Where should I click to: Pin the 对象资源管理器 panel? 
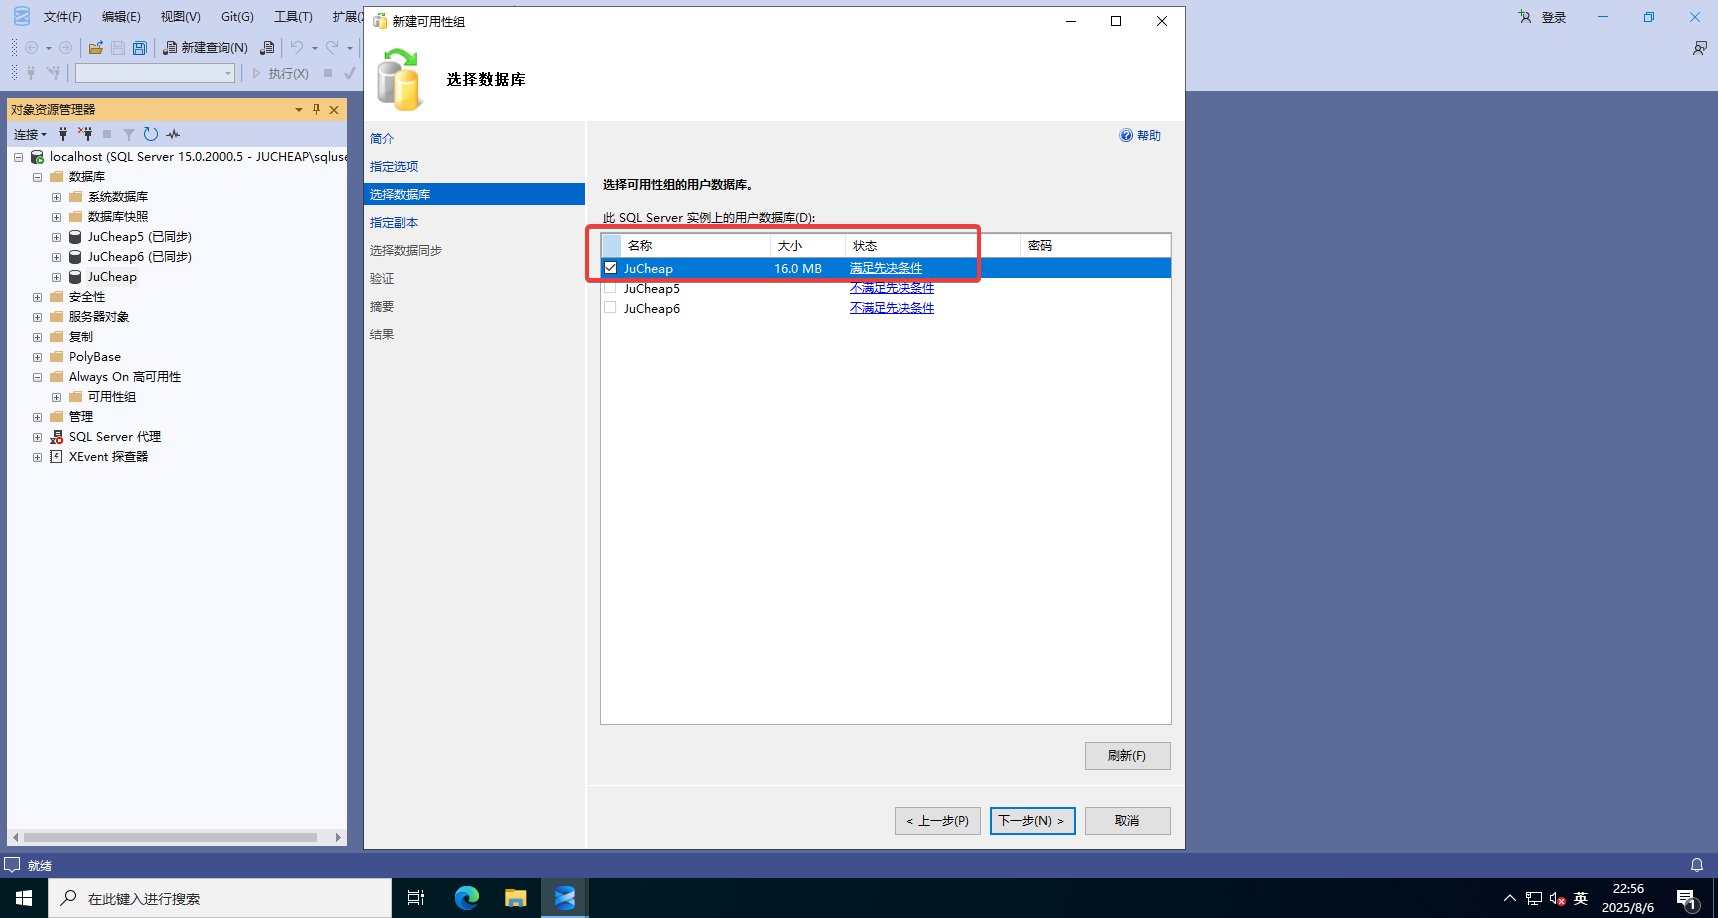click(316, 109)
